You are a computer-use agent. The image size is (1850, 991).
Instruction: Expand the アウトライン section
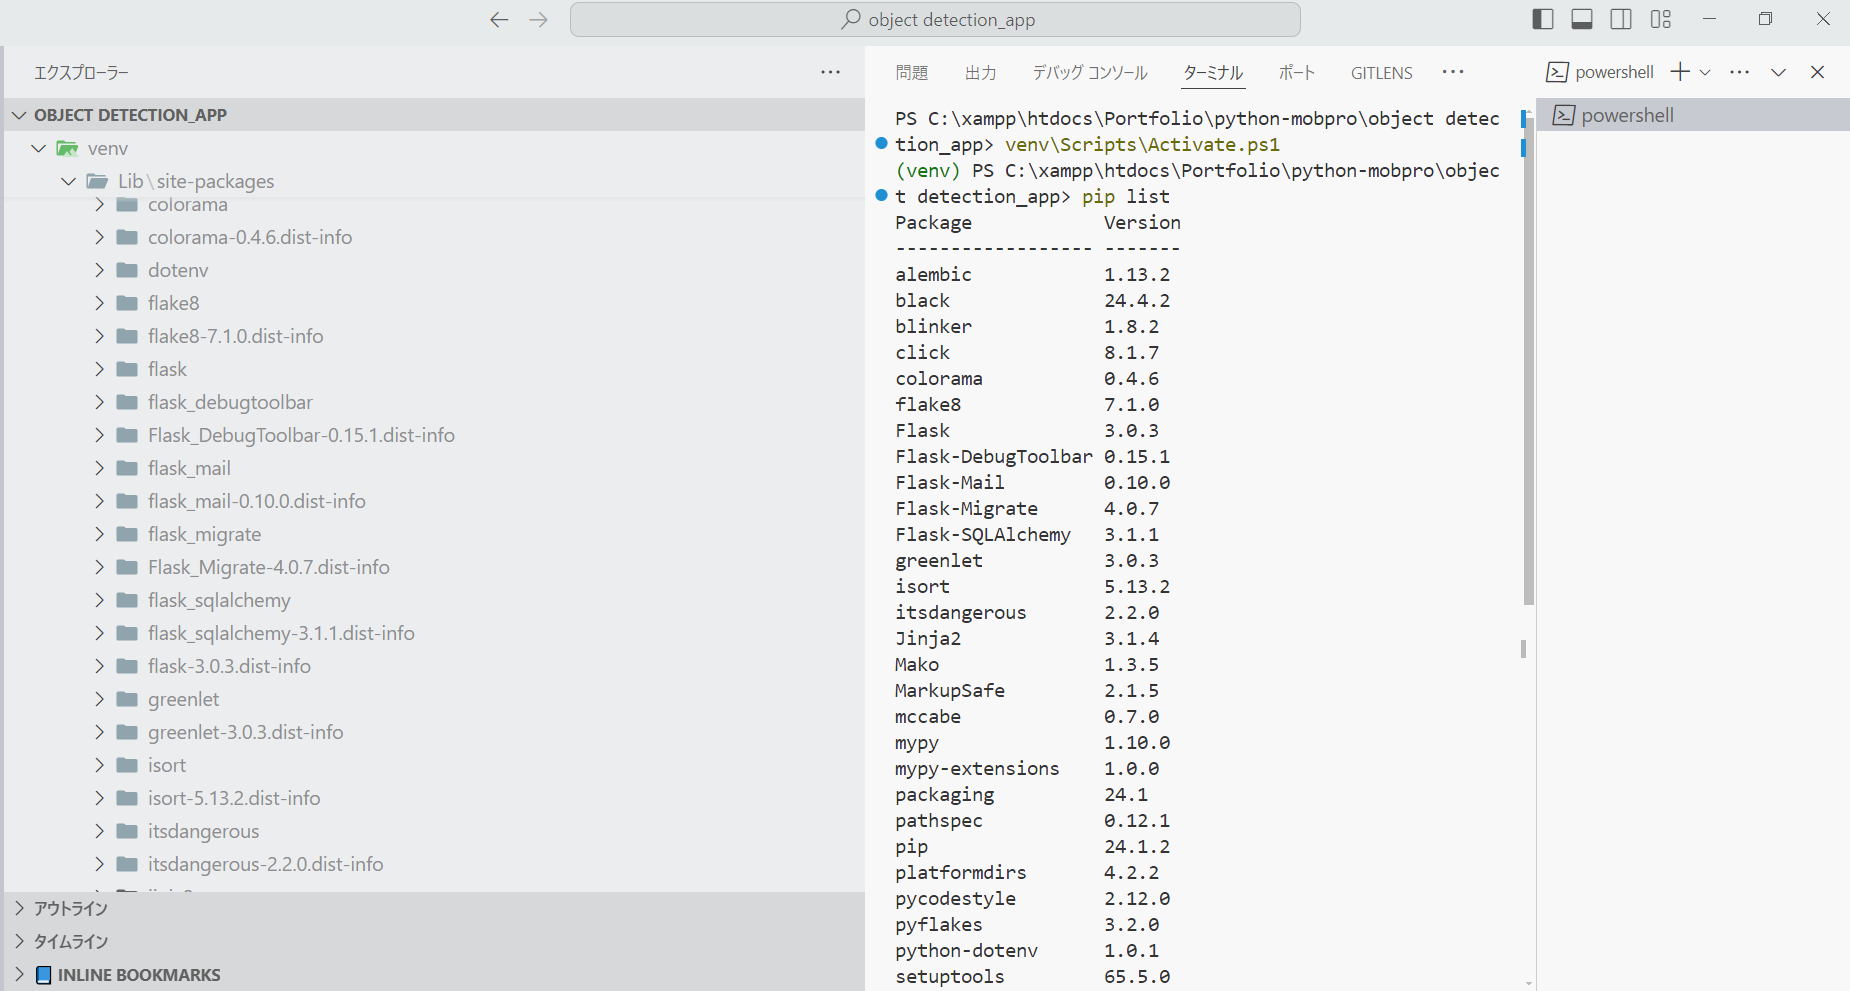pos(19,908)
